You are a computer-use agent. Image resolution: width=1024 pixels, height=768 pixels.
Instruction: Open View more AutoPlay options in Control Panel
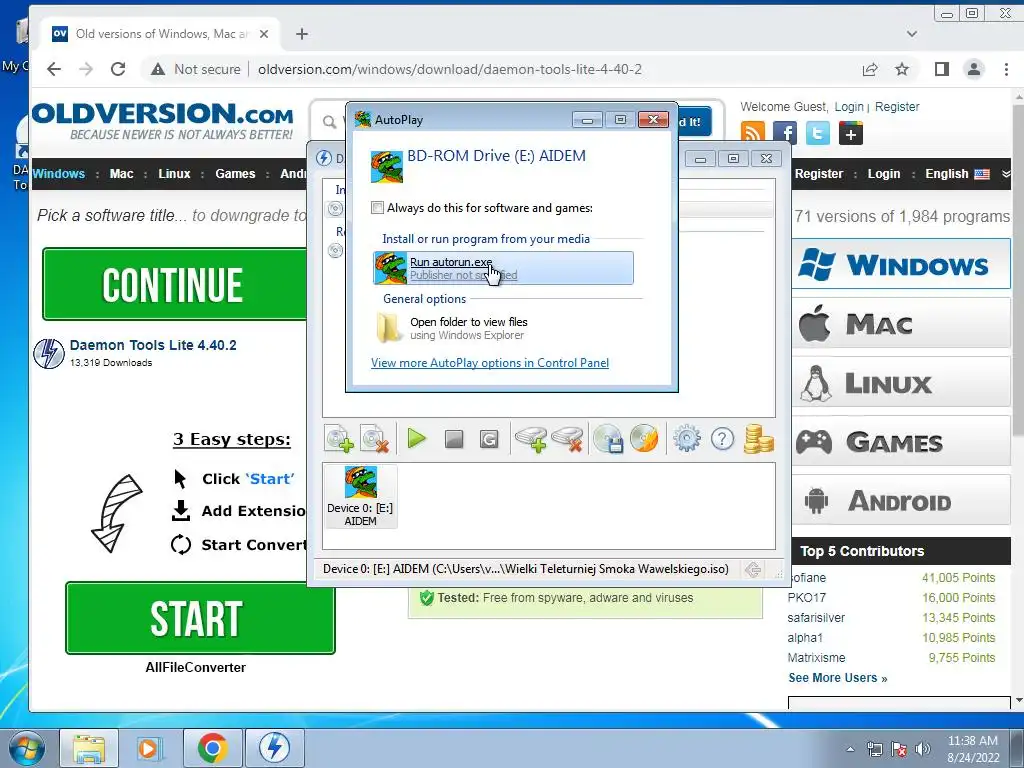coord(490,363)
